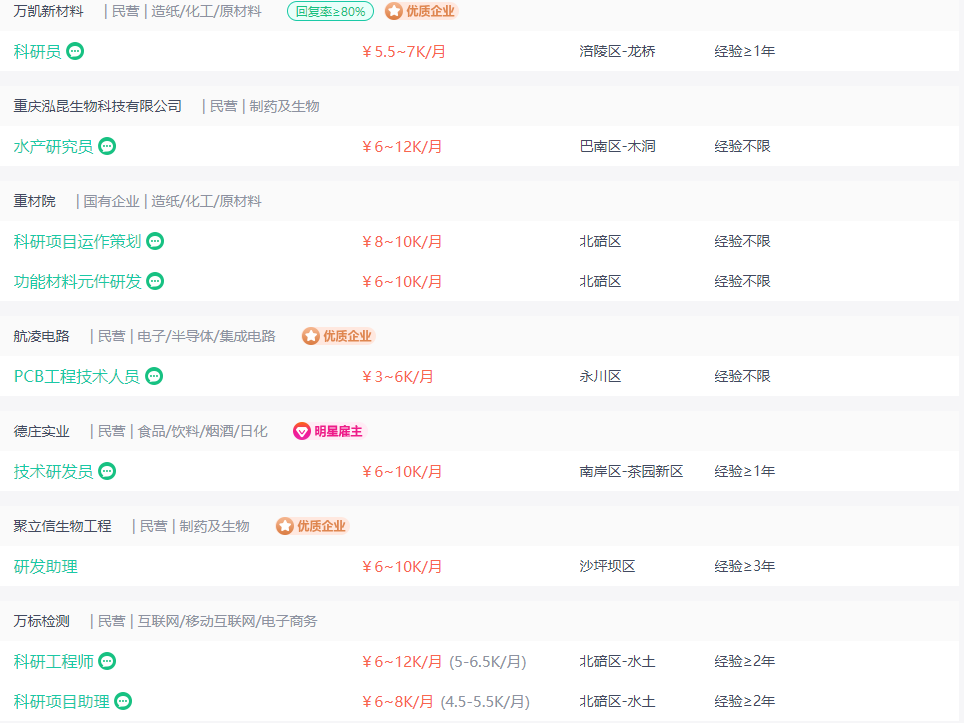Open 万标检测 company page
The image size is (964, 723).
(42, 621)
